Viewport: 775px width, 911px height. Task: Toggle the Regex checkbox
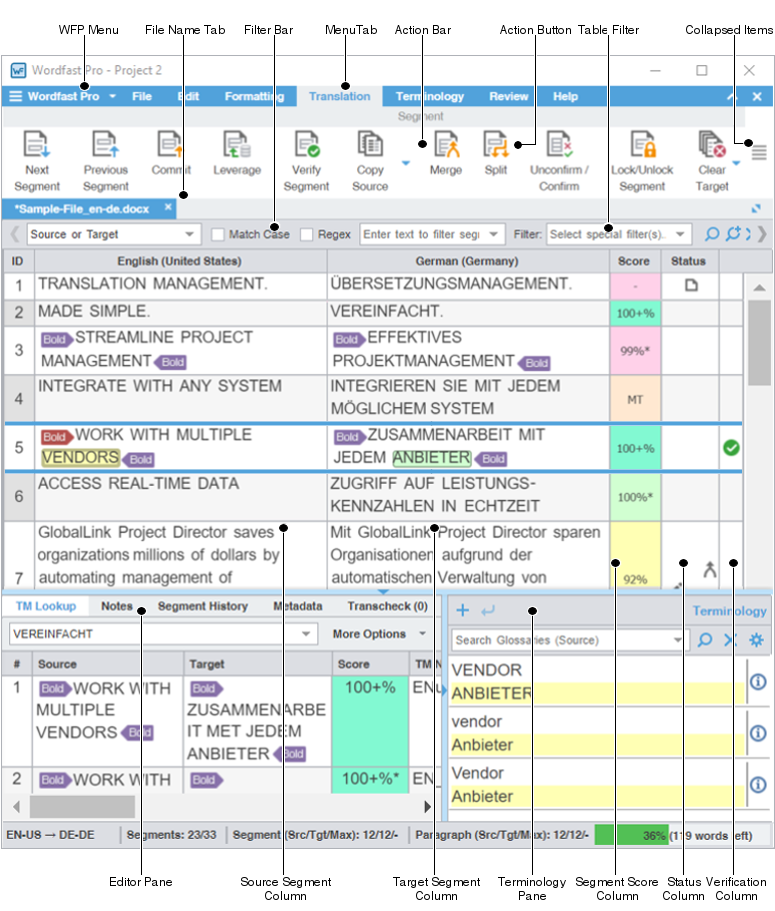pos(307,234)
